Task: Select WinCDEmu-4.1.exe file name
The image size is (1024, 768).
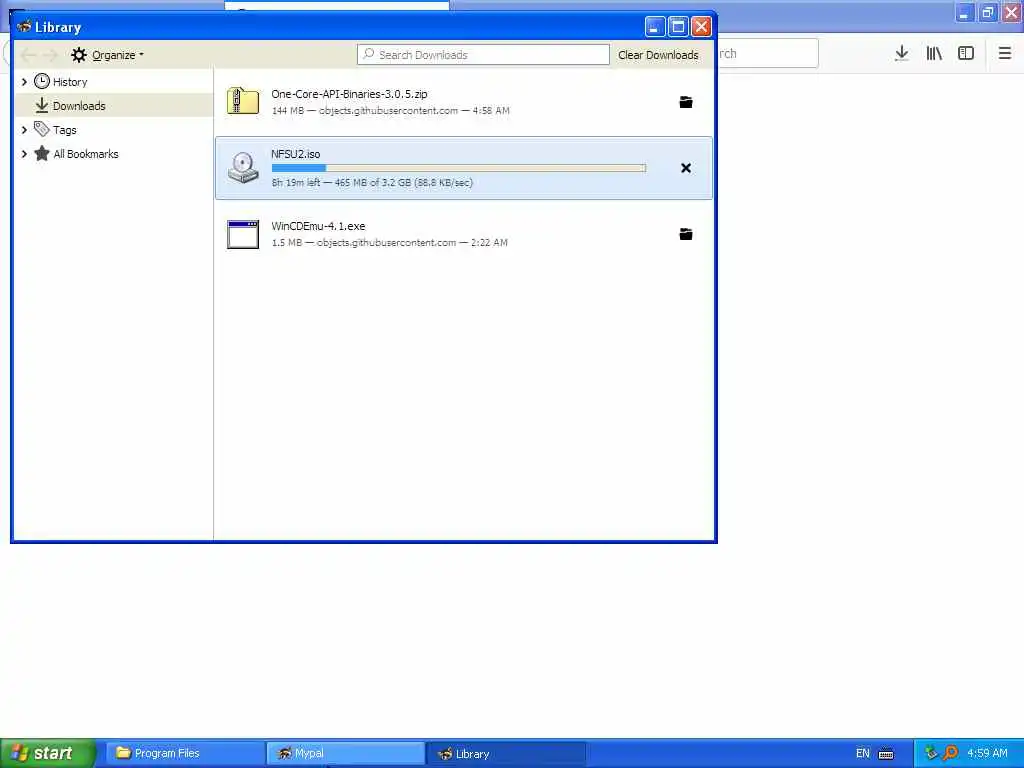Action: [318, 226]
